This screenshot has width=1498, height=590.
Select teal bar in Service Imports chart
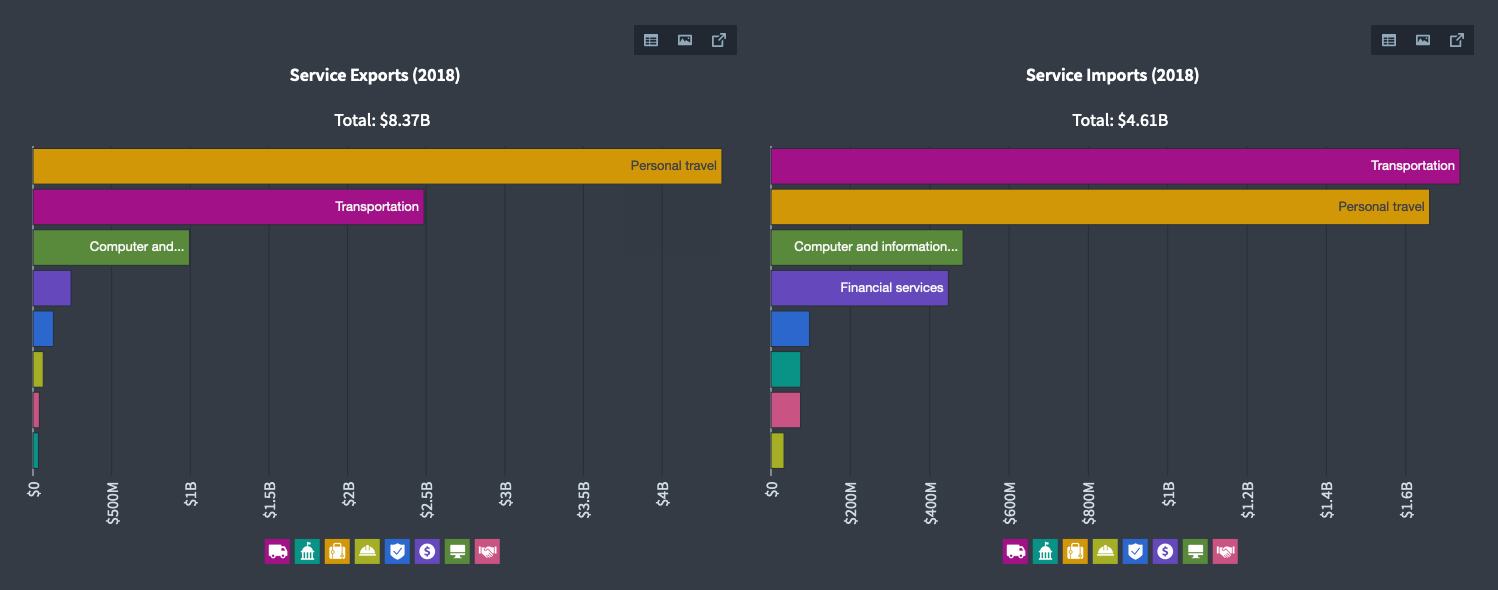point(786,369)
